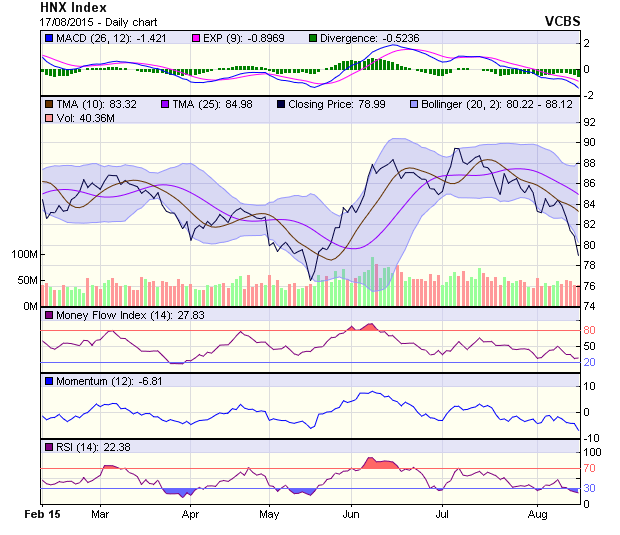Click the 92 price axis label

(591, 123)
